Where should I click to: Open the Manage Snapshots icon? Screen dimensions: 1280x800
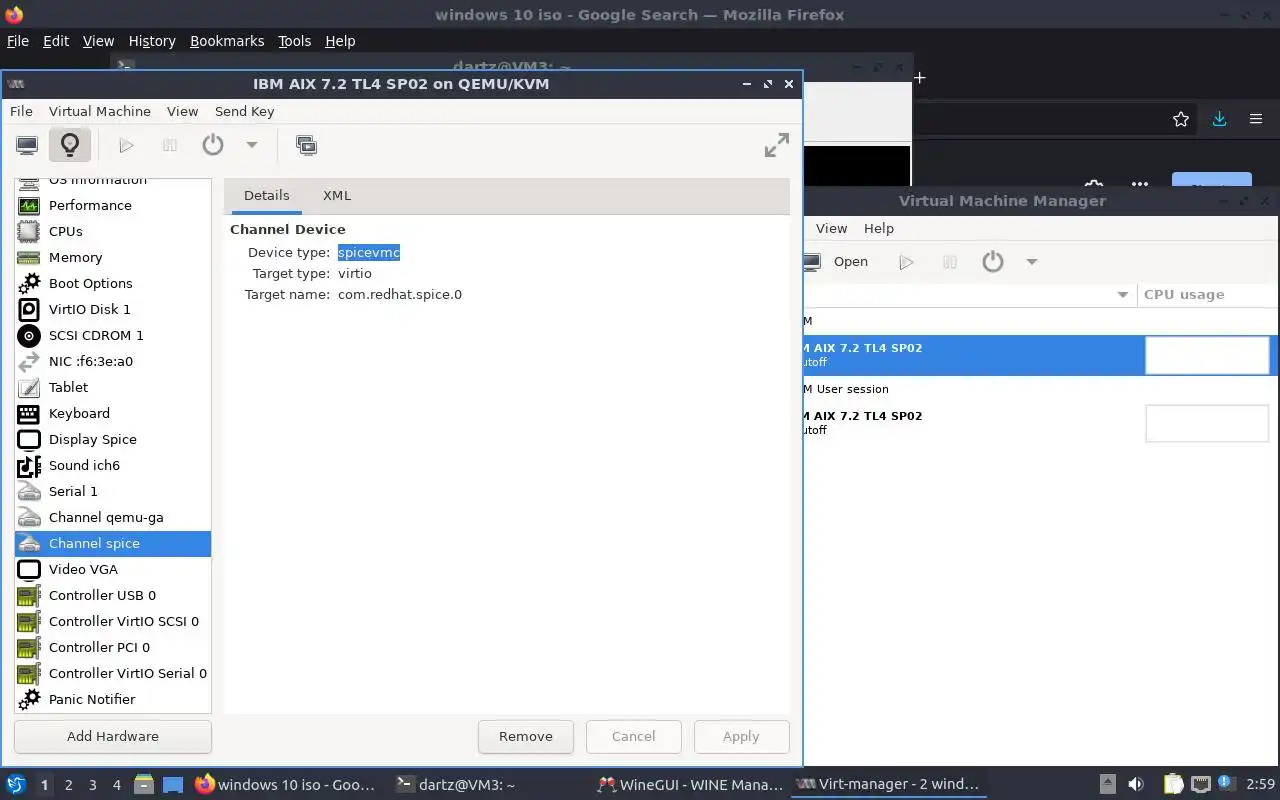pyautogui.click(x=306, y=145)
